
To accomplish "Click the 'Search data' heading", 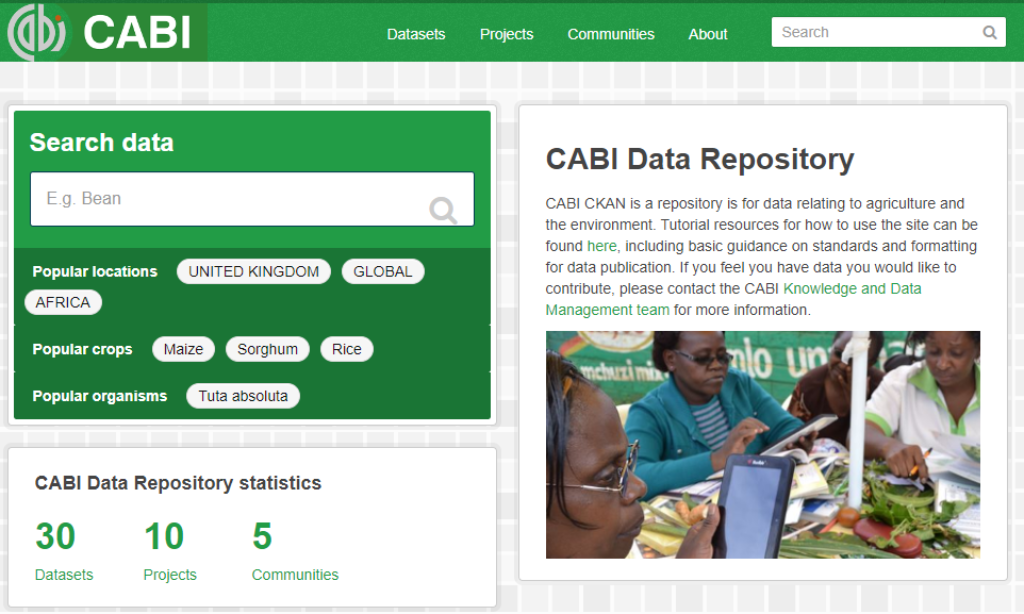I will click(x=102, y=142).
